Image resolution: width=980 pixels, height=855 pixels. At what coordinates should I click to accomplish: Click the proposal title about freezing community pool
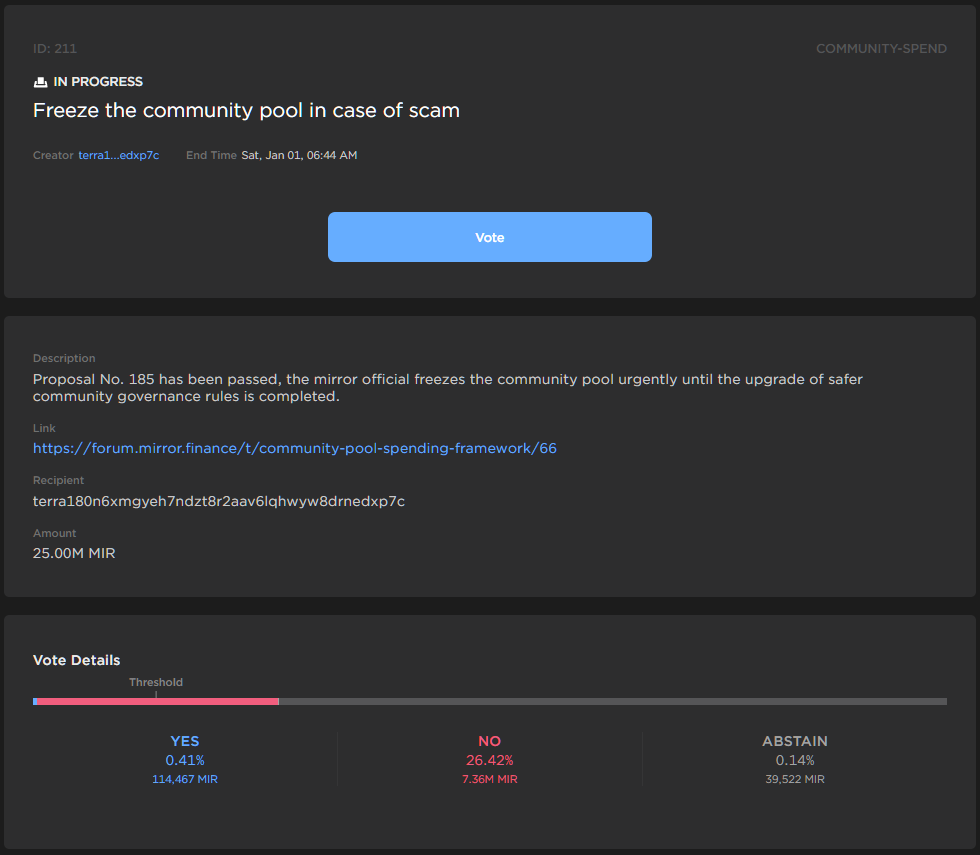[x=246, y=111]
